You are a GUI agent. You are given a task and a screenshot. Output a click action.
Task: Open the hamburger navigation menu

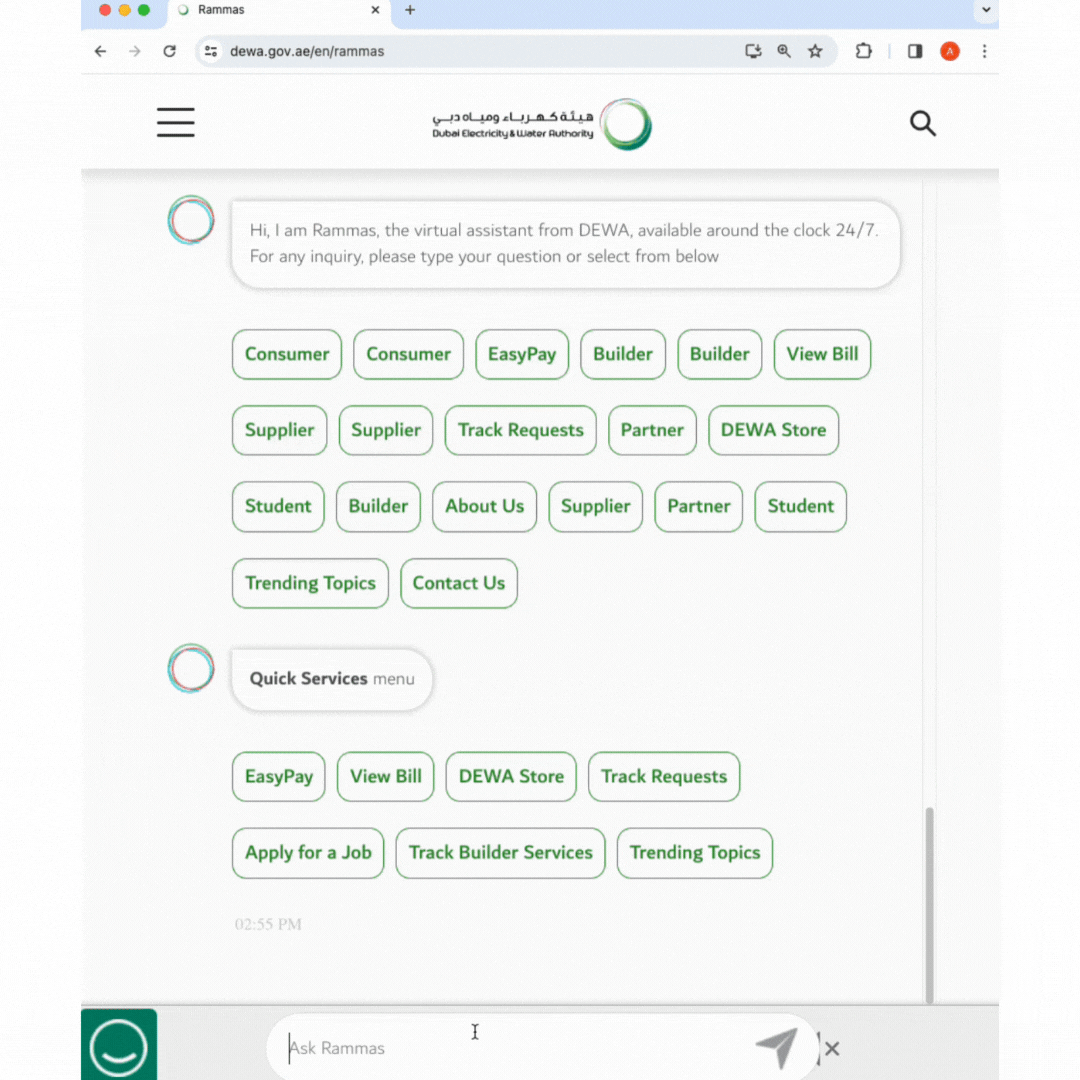coord(176,123)
